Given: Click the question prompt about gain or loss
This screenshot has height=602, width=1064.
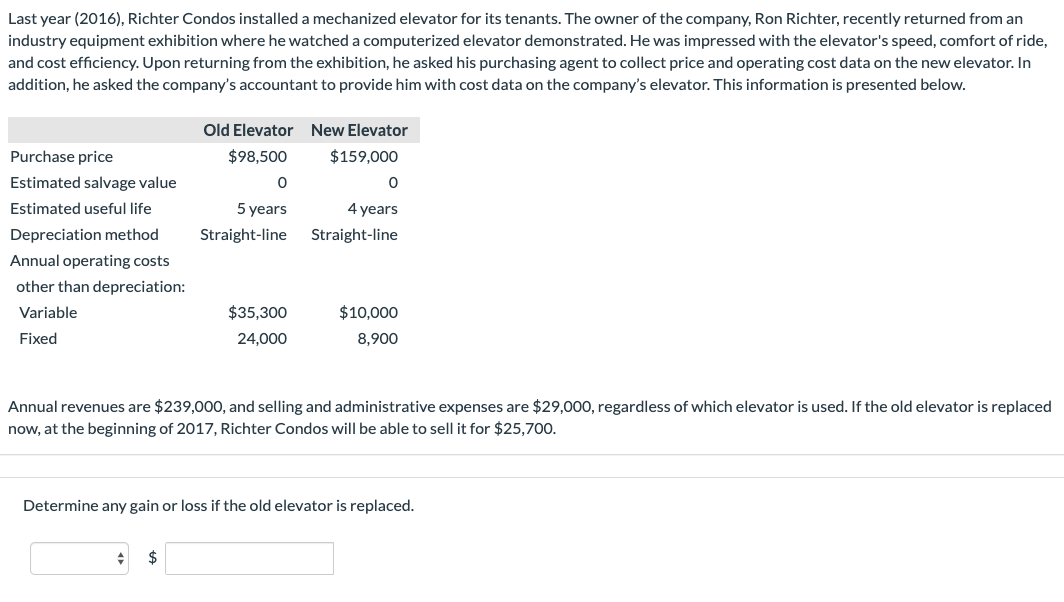Looking at the screenshot, I should click(219, 505).
